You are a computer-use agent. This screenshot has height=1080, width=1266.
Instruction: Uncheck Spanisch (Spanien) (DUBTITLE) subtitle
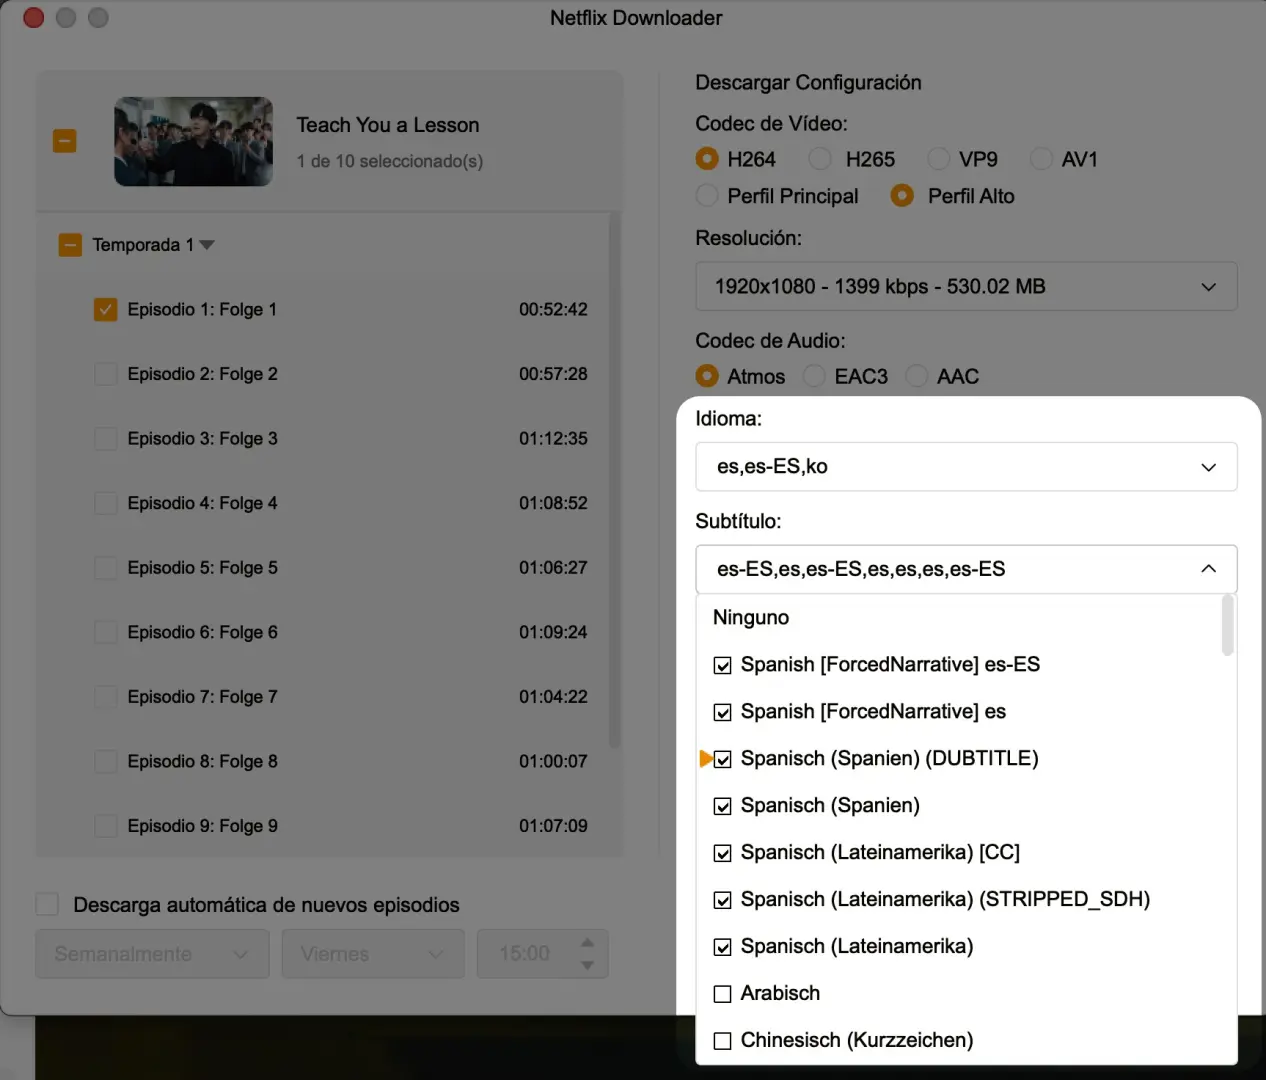click(x=723, y=759)
